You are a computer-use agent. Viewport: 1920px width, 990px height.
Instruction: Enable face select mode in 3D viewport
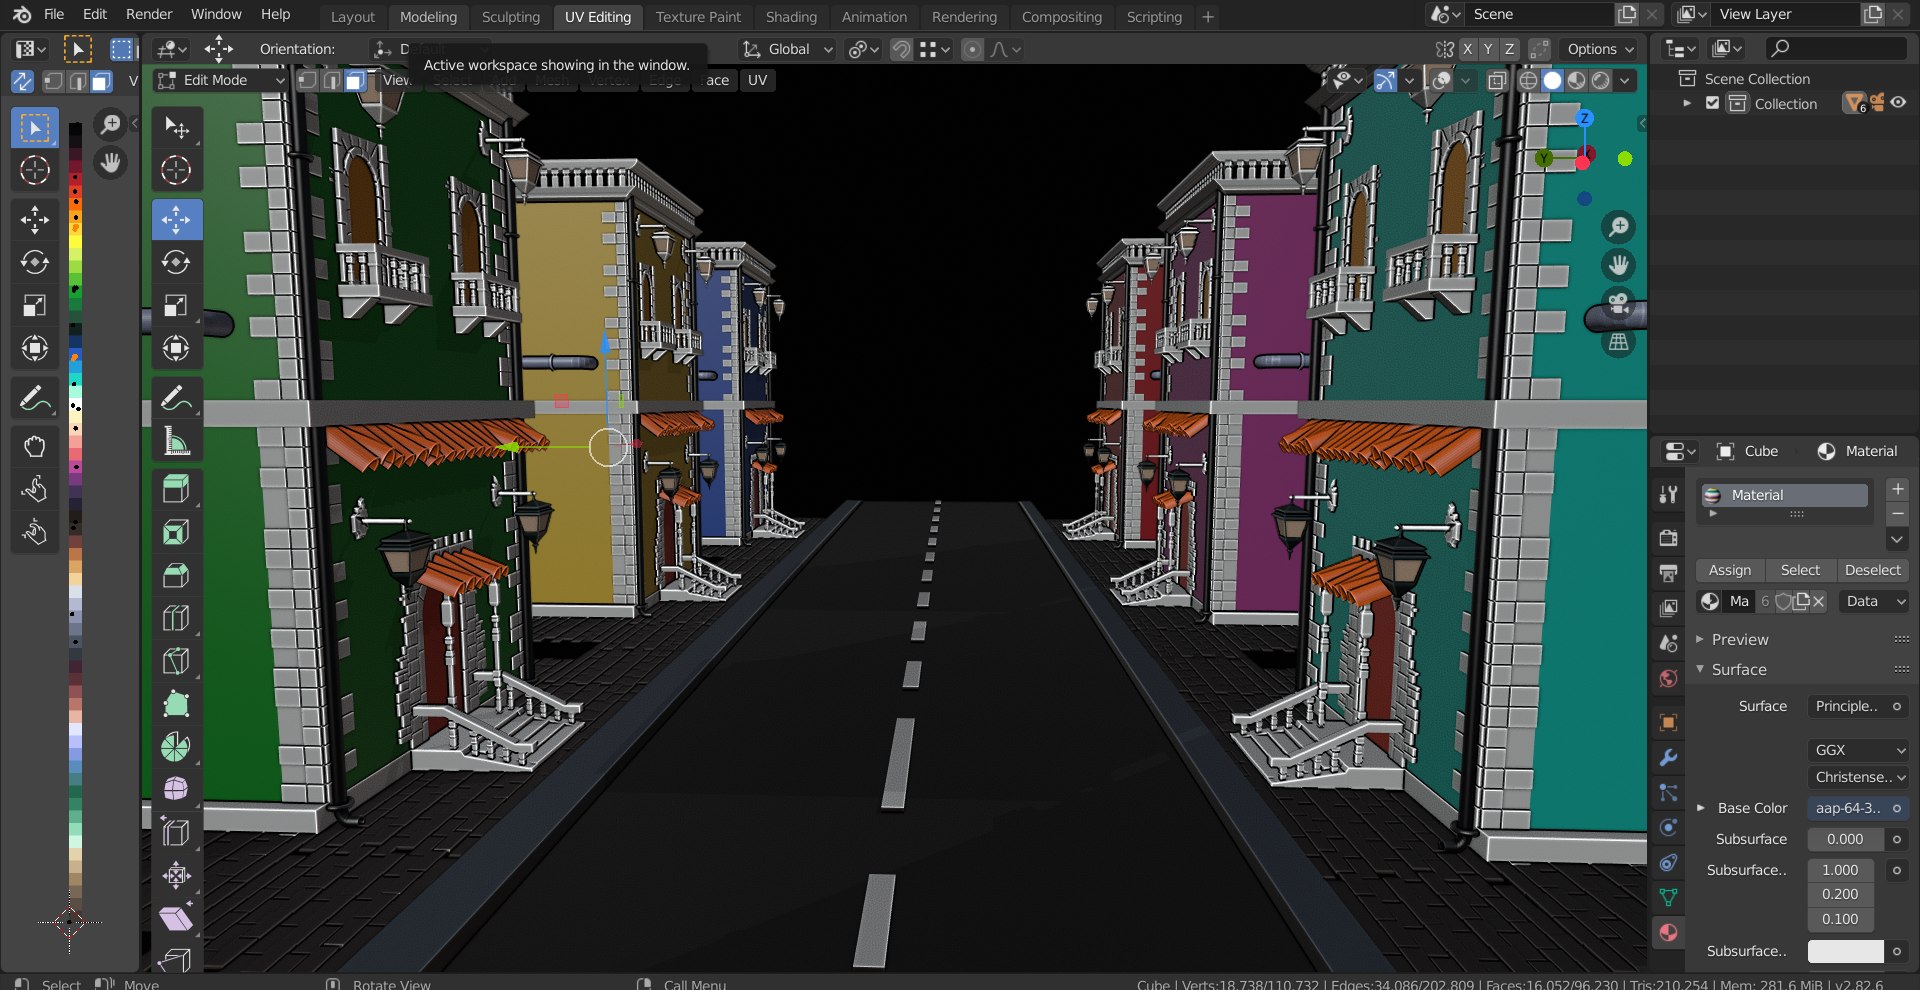pos(355,80)
